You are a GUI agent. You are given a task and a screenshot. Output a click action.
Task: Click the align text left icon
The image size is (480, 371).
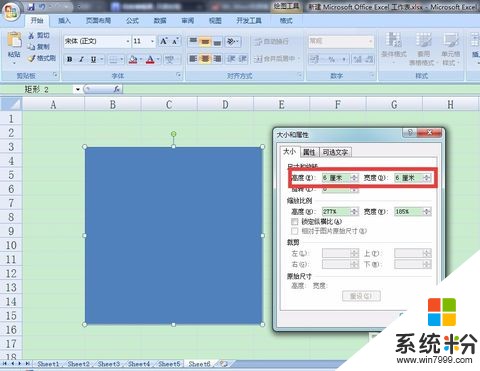pos(193,59)
